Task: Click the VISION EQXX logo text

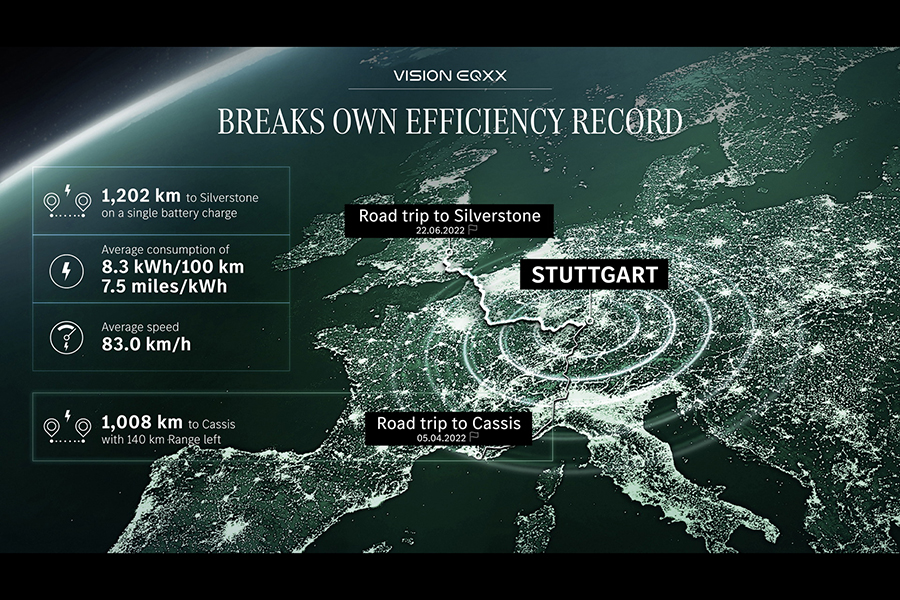Action: point(449,75)
